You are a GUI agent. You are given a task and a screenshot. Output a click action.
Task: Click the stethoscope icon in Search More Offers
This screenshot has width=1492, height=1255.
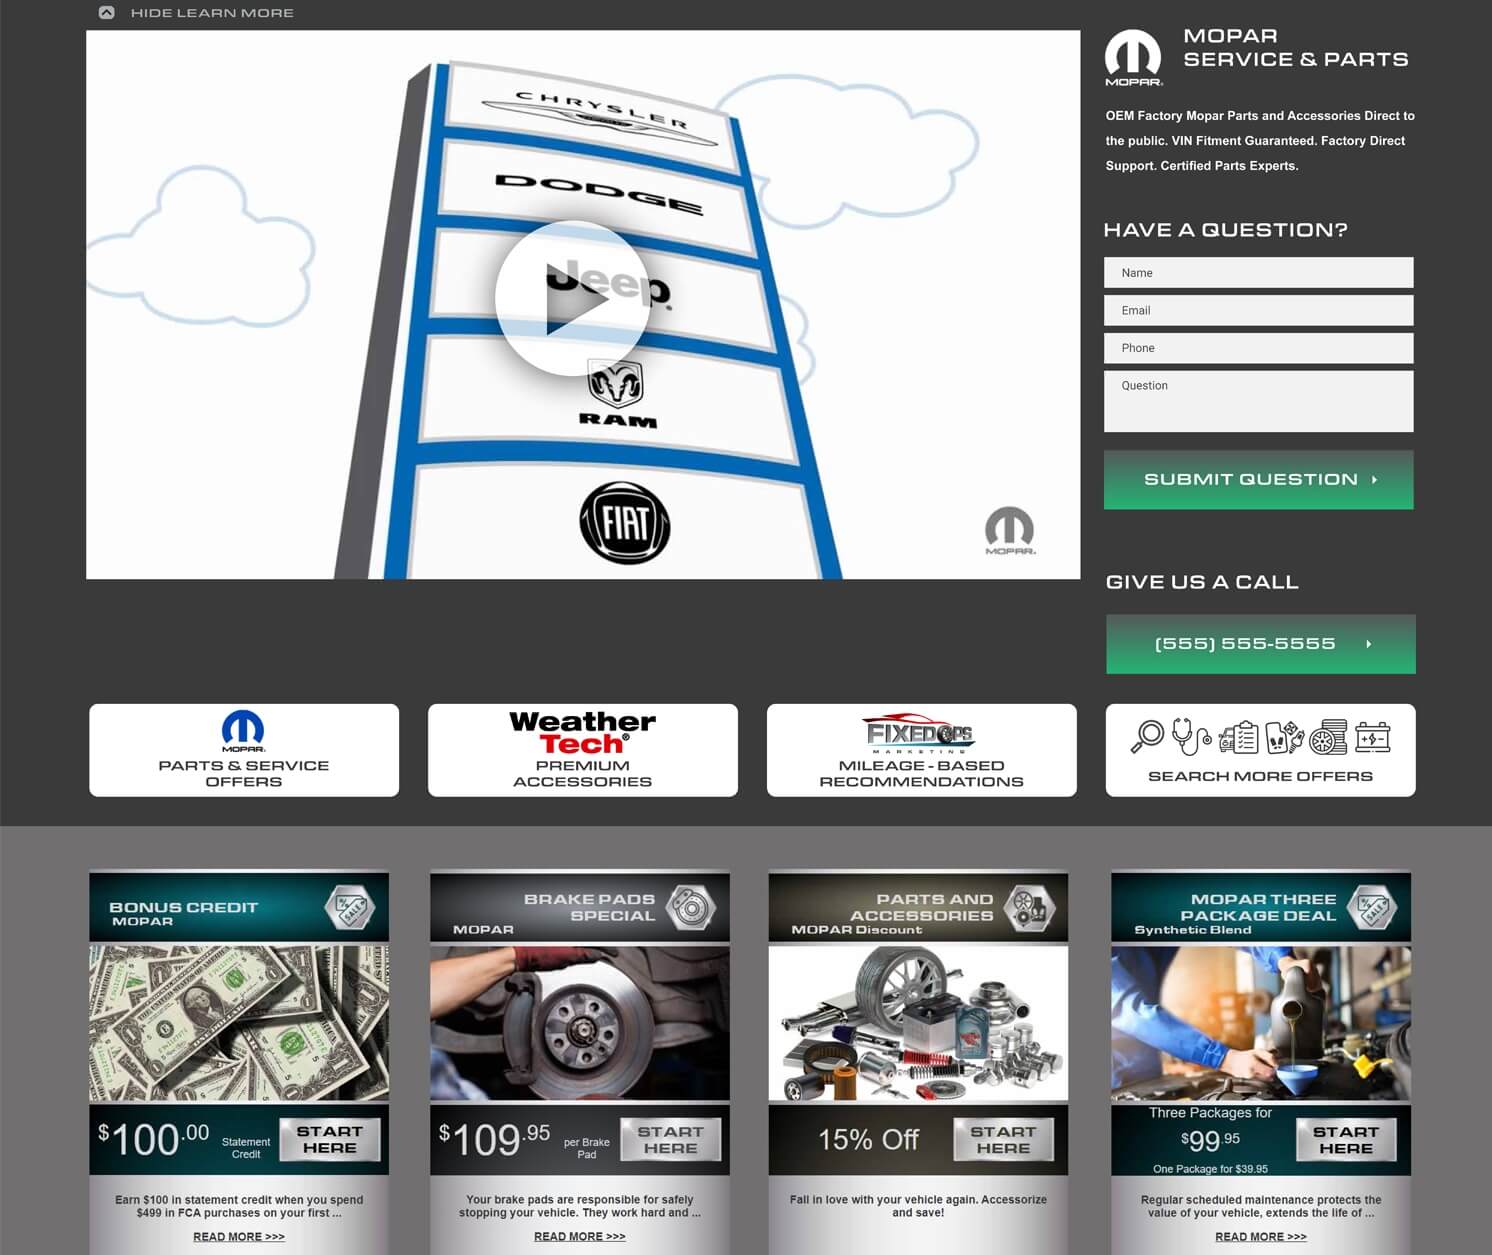(x=1190, y=737)
